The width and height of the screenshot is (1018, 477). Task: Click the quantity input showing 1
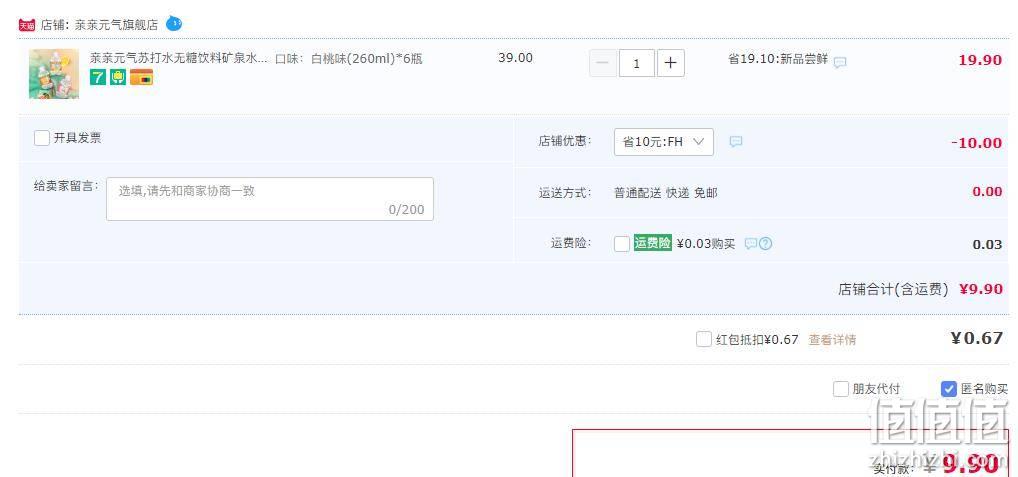(x=636, y=63)
